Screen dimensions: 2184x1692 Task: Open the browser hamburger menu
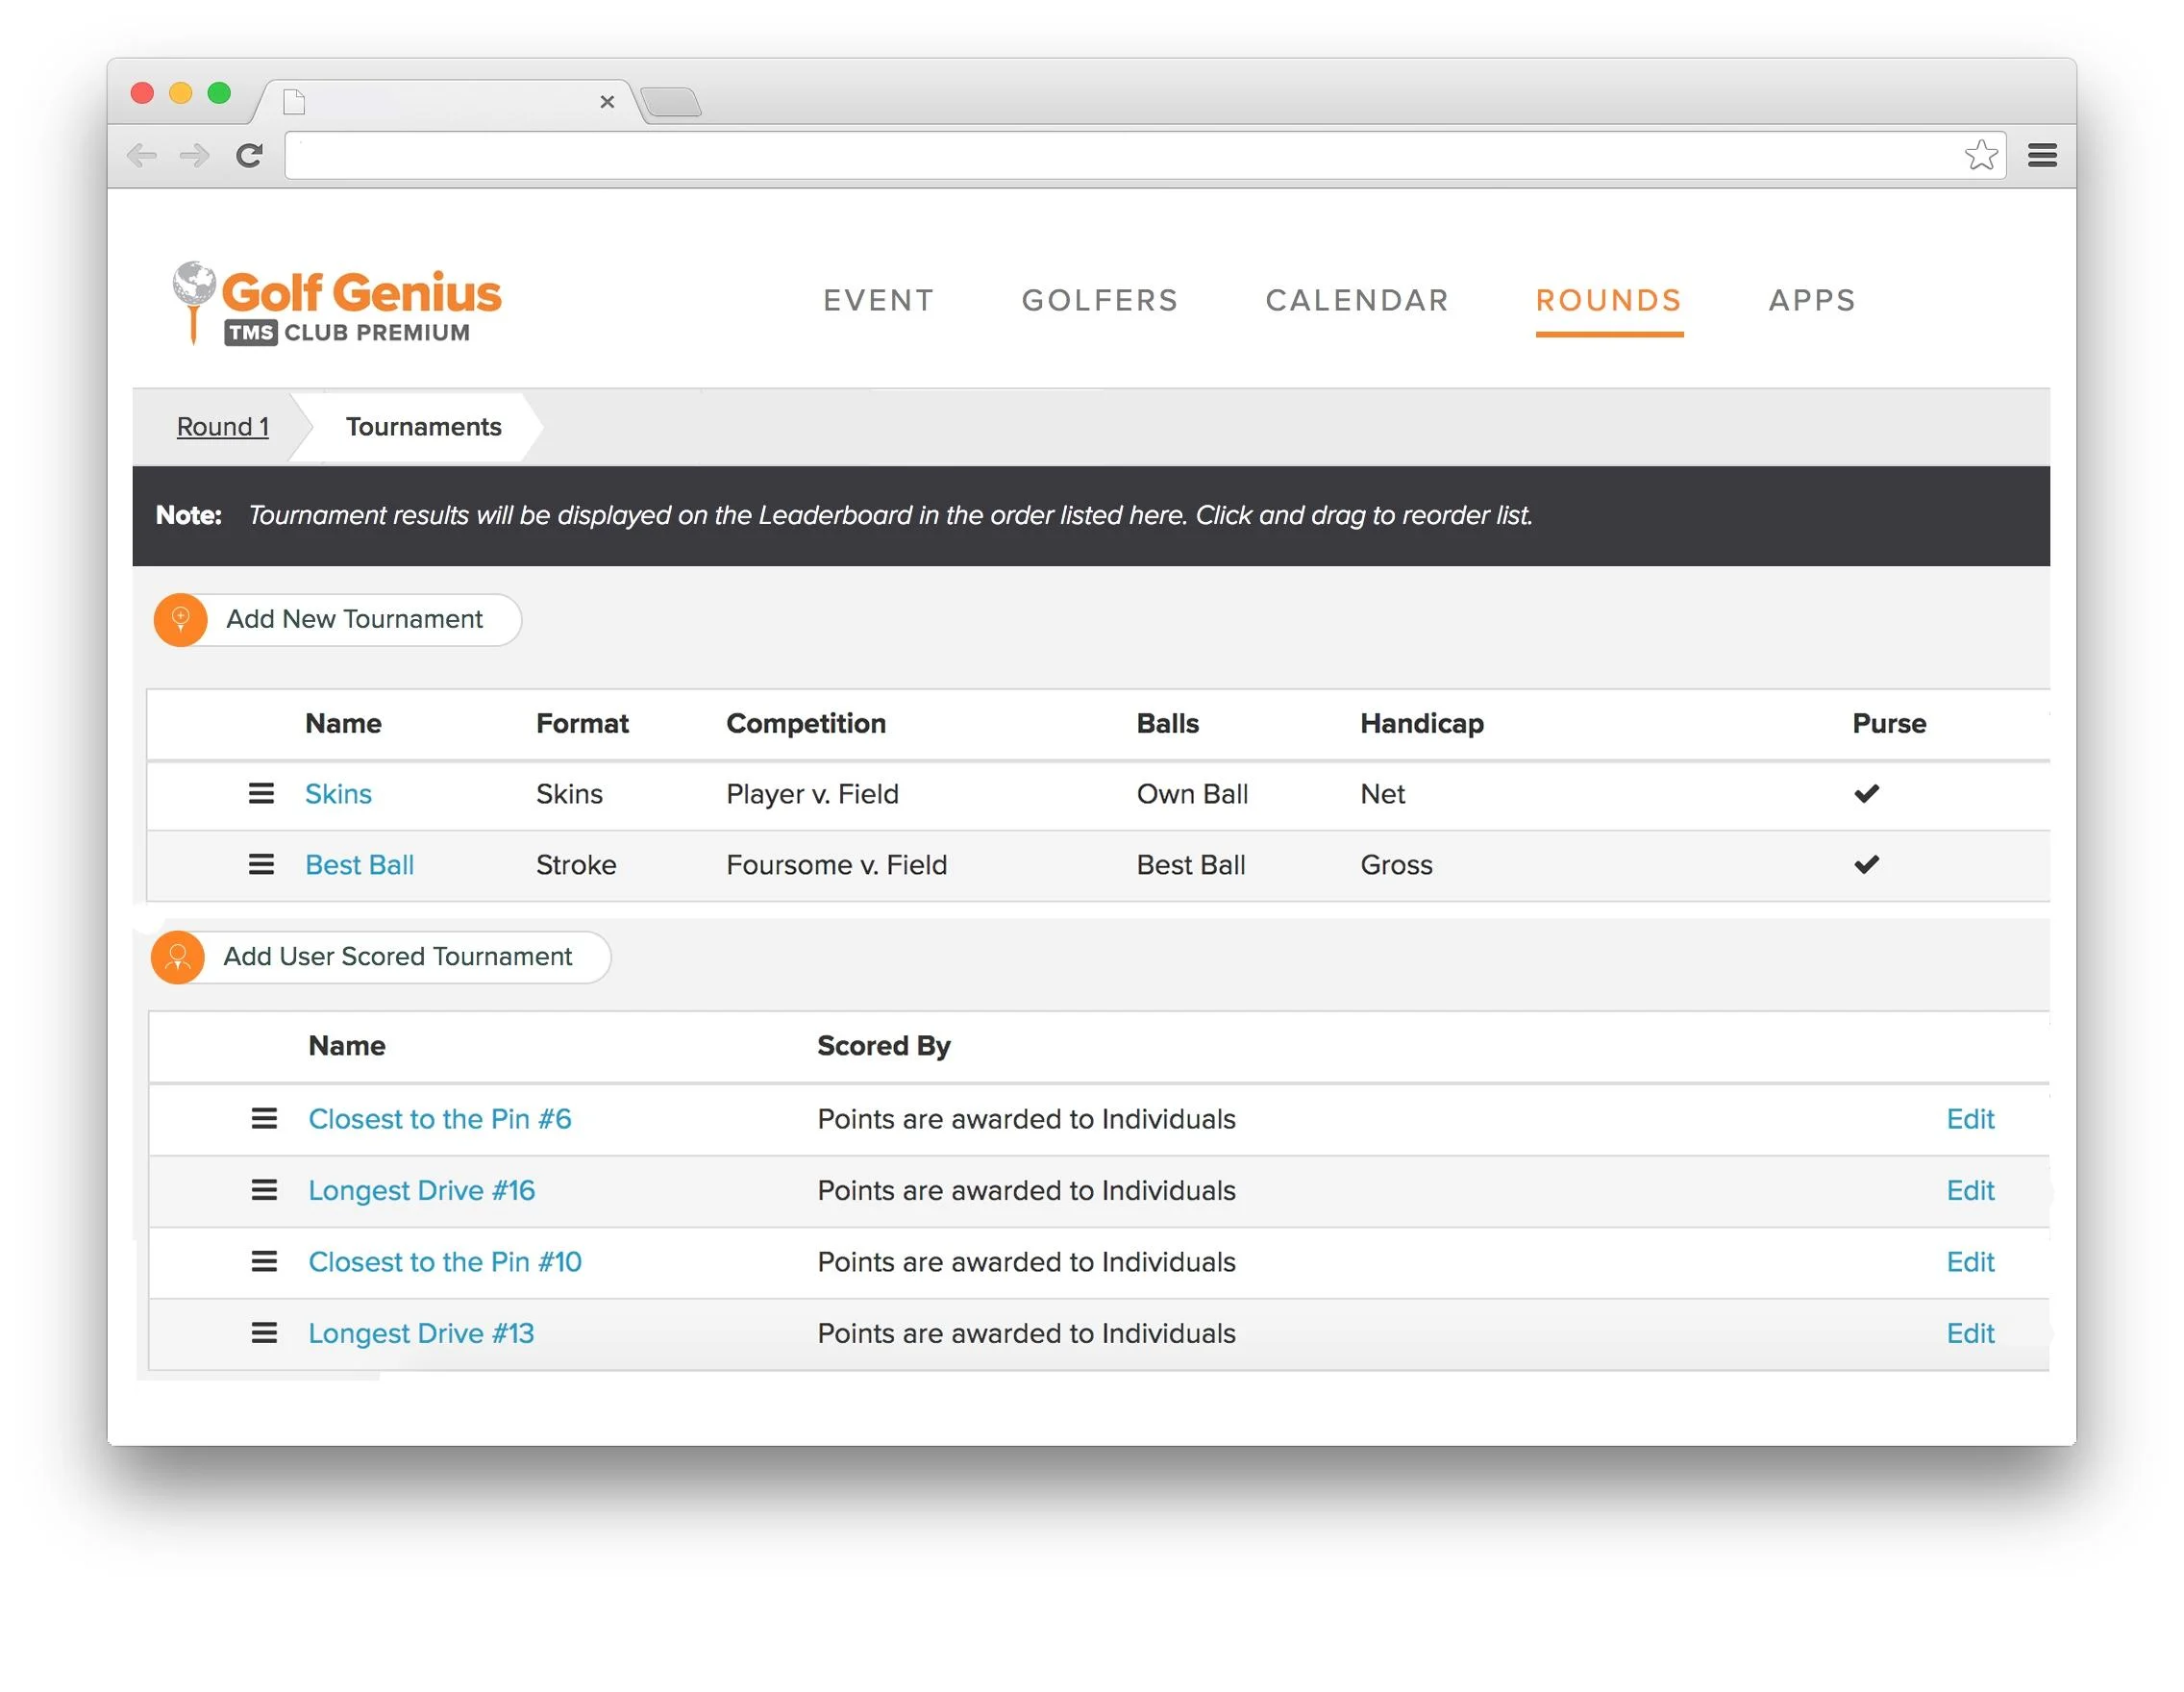[2042, 155]
